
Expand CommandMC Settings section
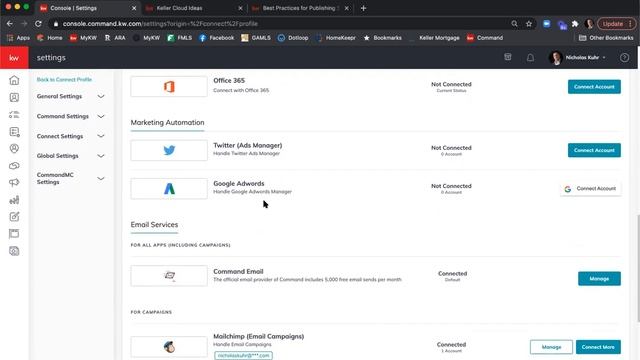70,178
